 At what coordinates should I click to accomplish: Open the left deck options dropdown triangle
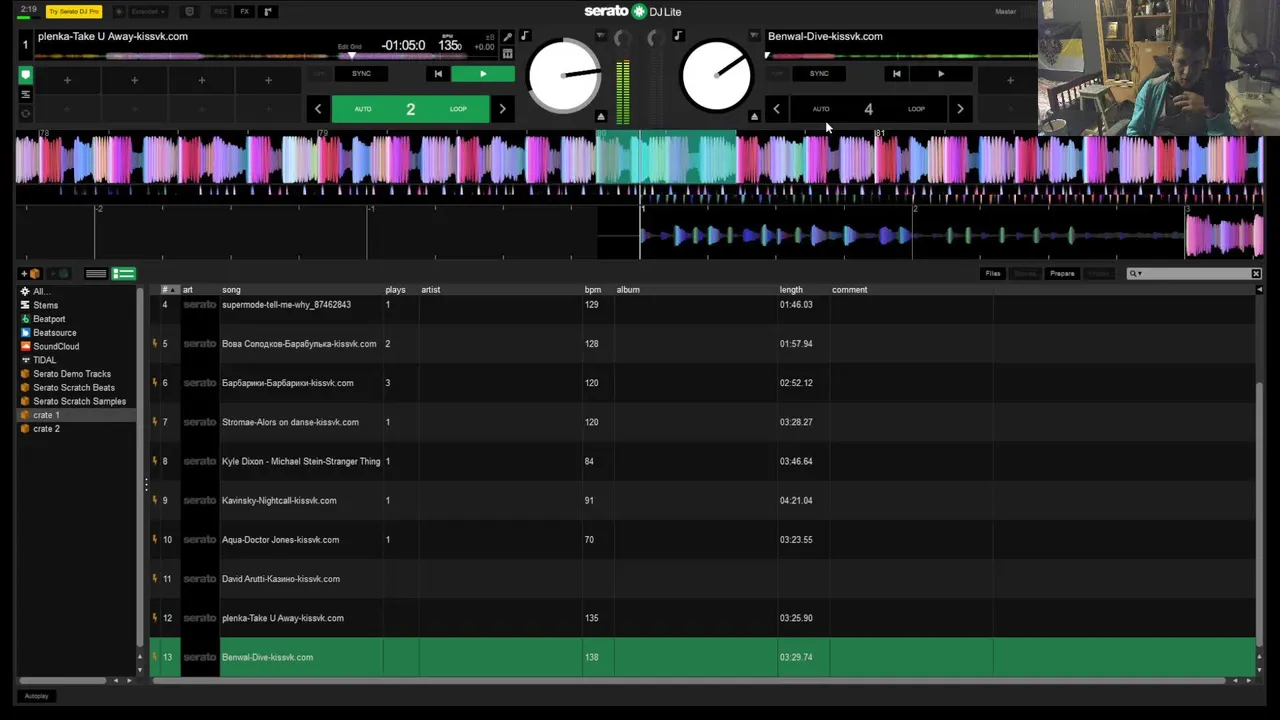pyautogui.click(x=601, y=36)
